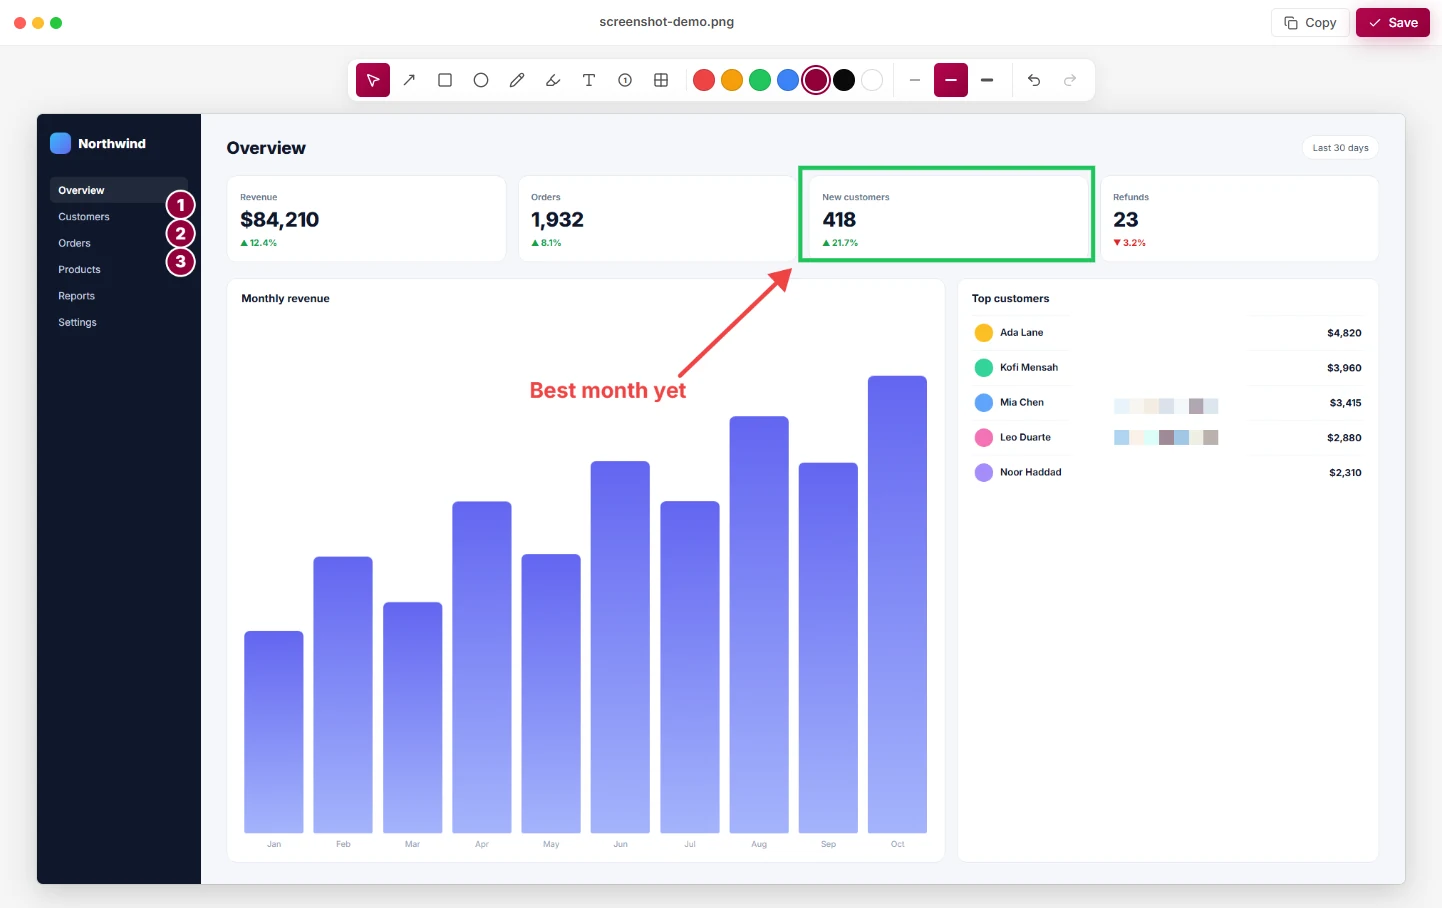Select the rectangle shape tool
Image resolution: width=1442 pixels, height=908 pixels.
click(x=445, y=80)
